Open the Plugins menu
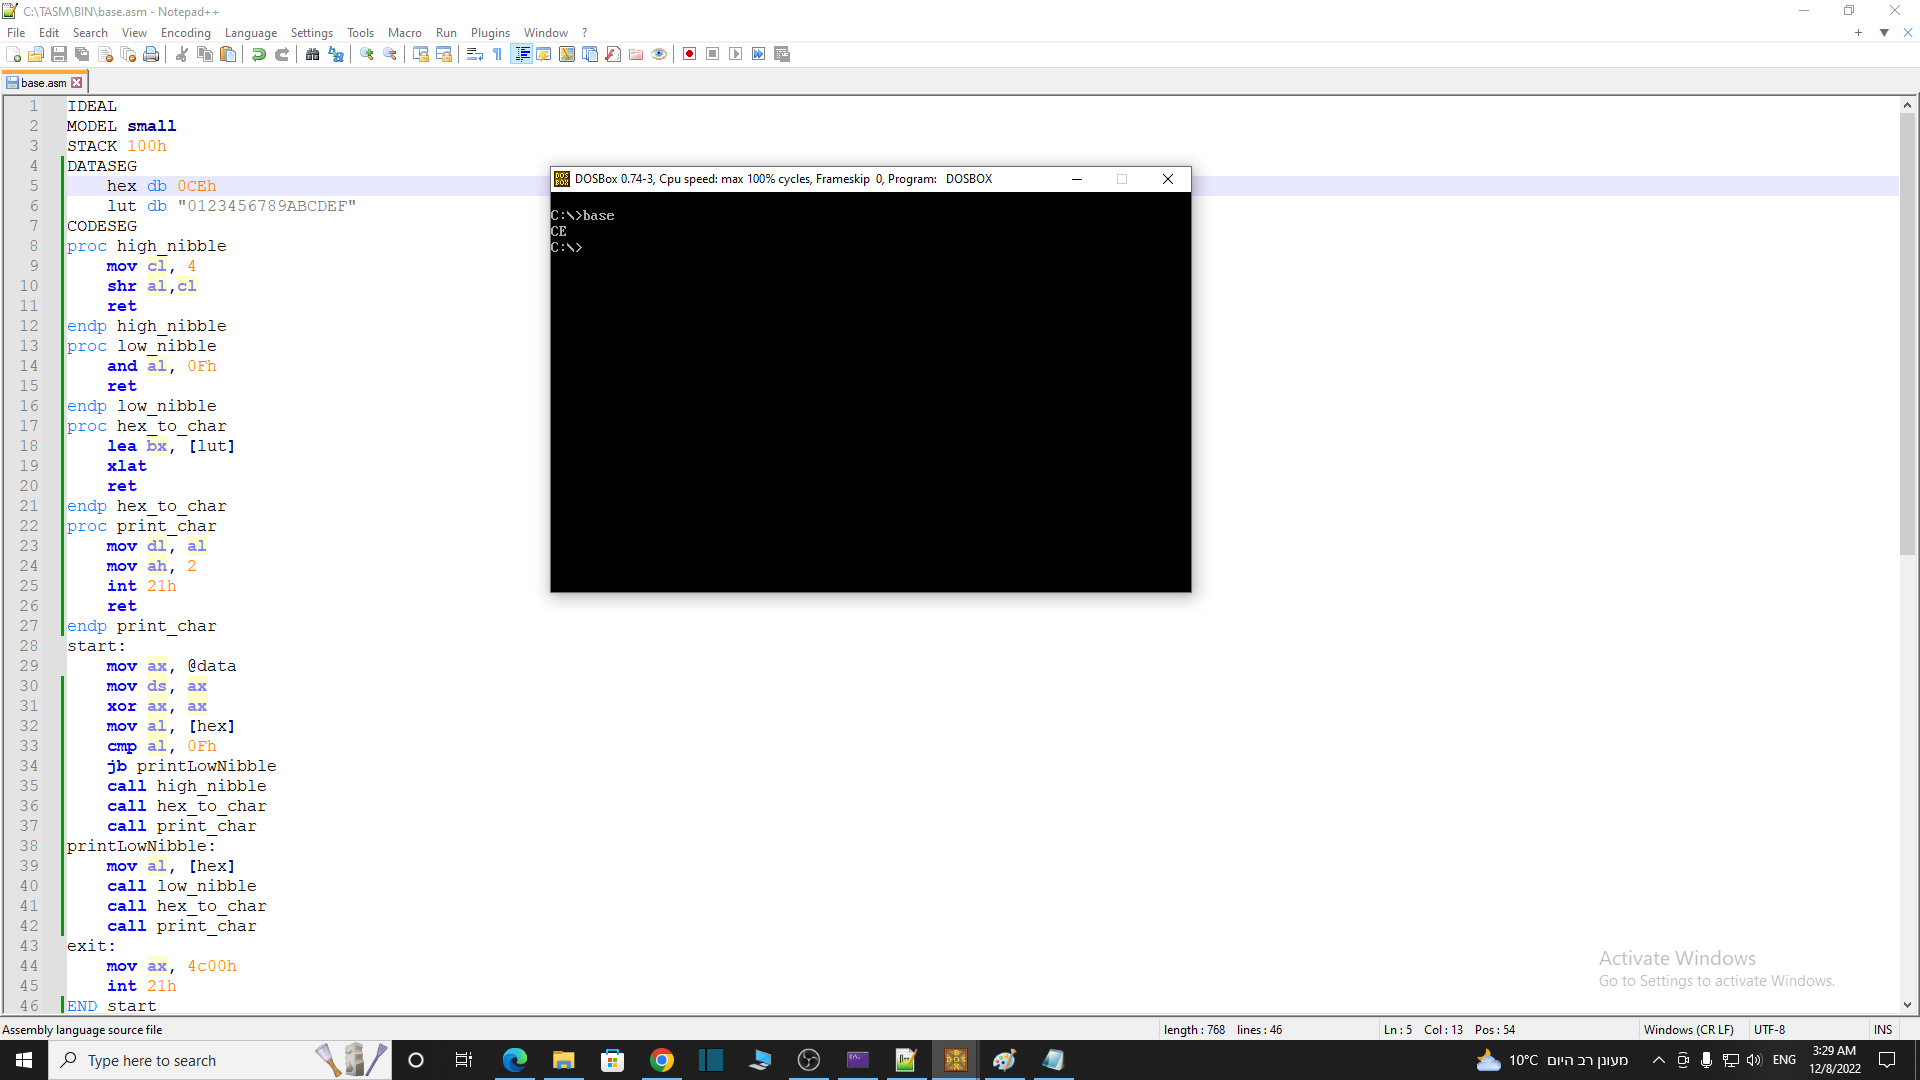 490,33
